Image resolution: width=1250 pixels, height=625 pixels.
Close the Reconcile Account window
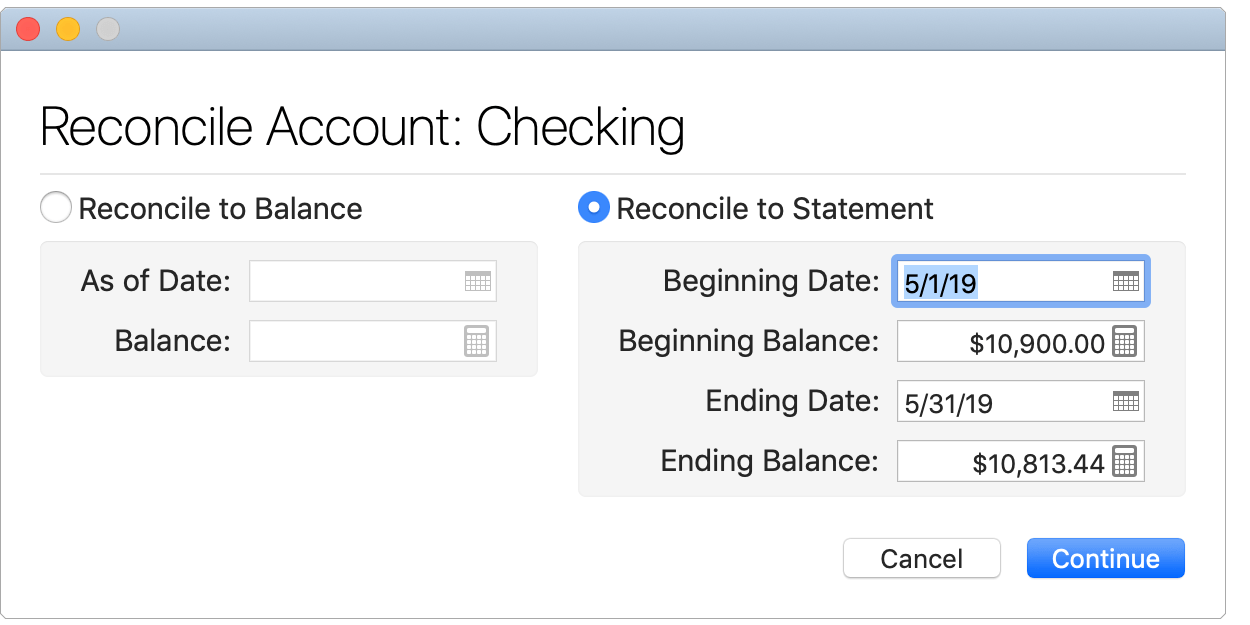pyautogui.click(x=28, y=29)
